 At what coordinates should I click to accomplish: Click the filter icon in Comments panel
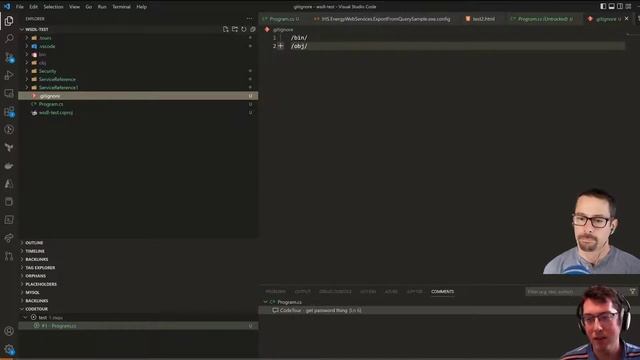click(632, 291)
